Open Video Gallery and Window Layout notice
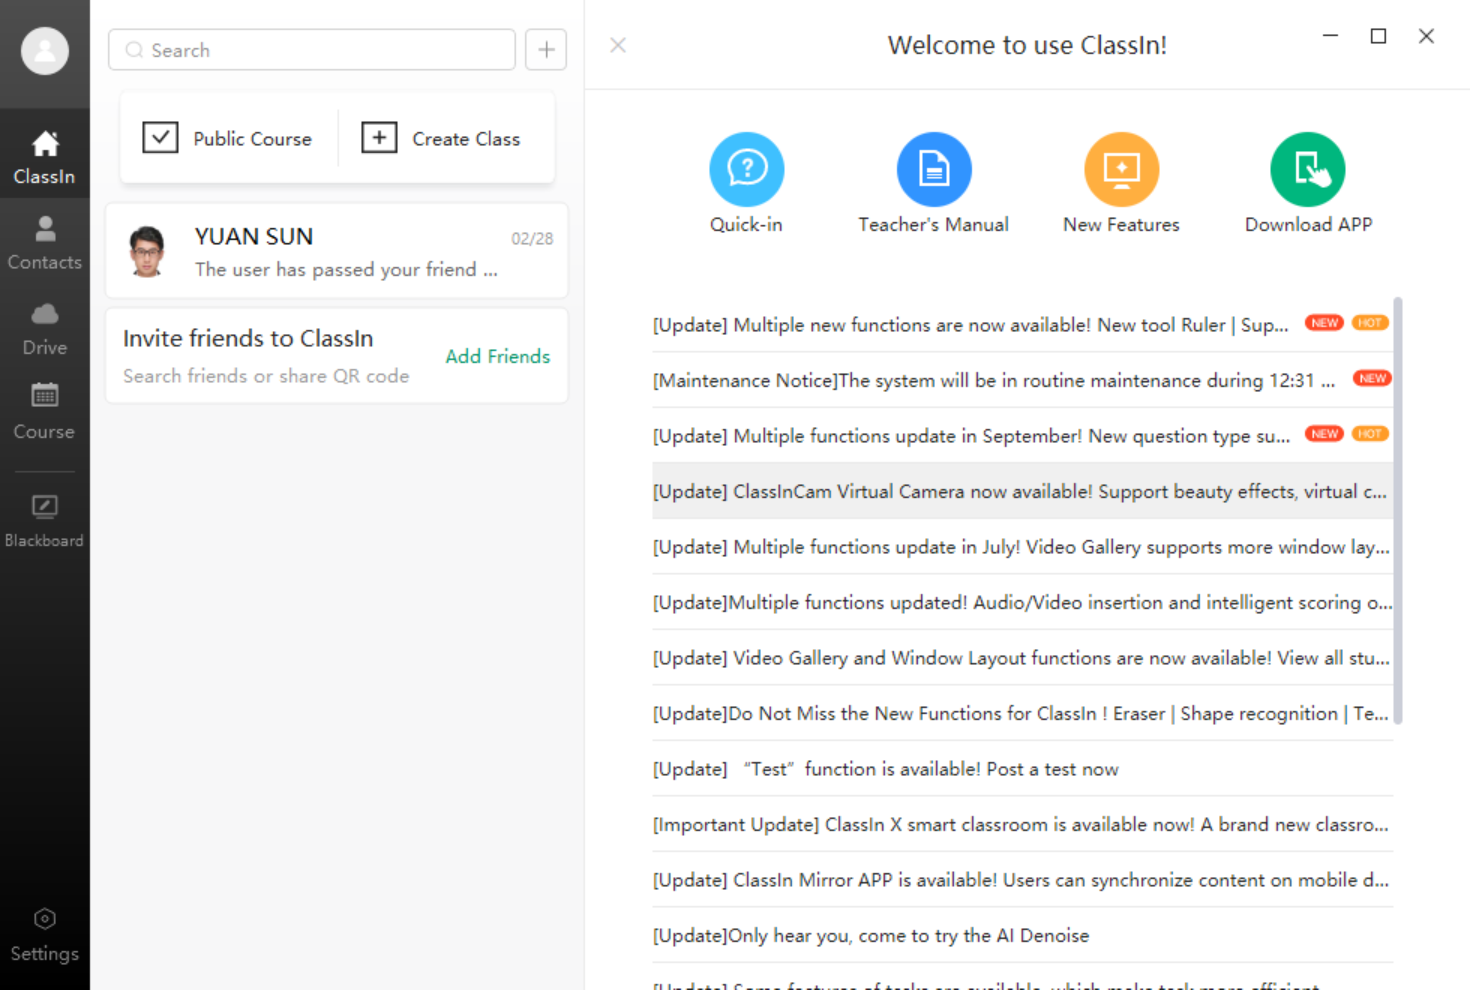 click(1022, 658)
